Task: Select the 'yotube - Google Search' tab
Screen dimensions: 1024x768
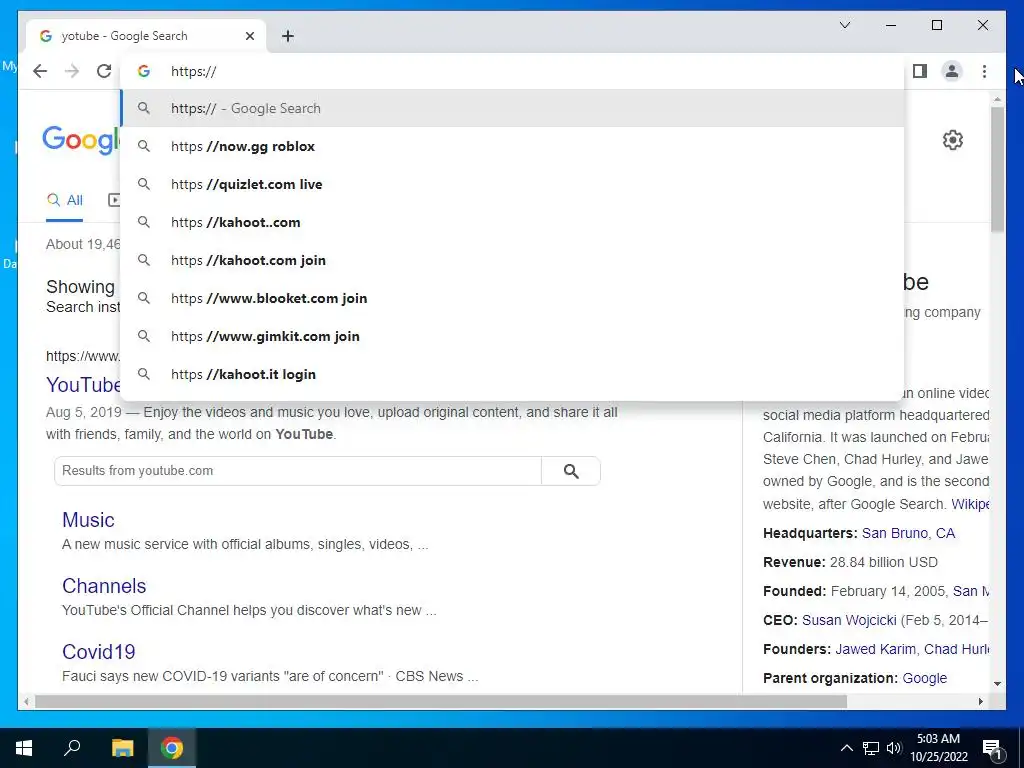Action: 145,36
